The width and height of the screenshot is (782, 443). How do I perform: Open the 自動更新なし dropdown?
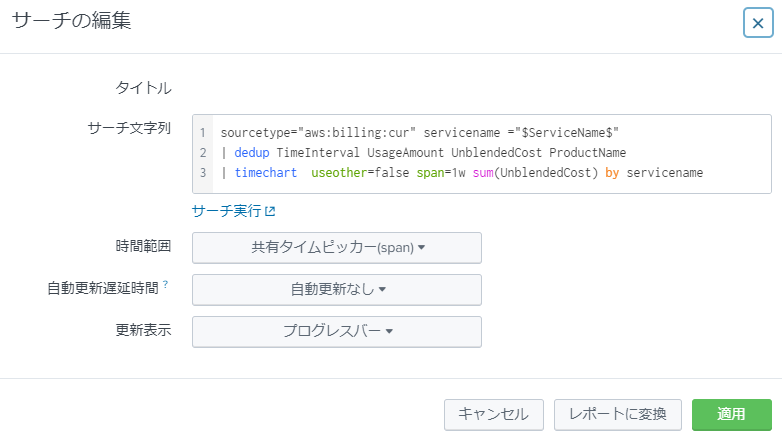click(337, 289)
